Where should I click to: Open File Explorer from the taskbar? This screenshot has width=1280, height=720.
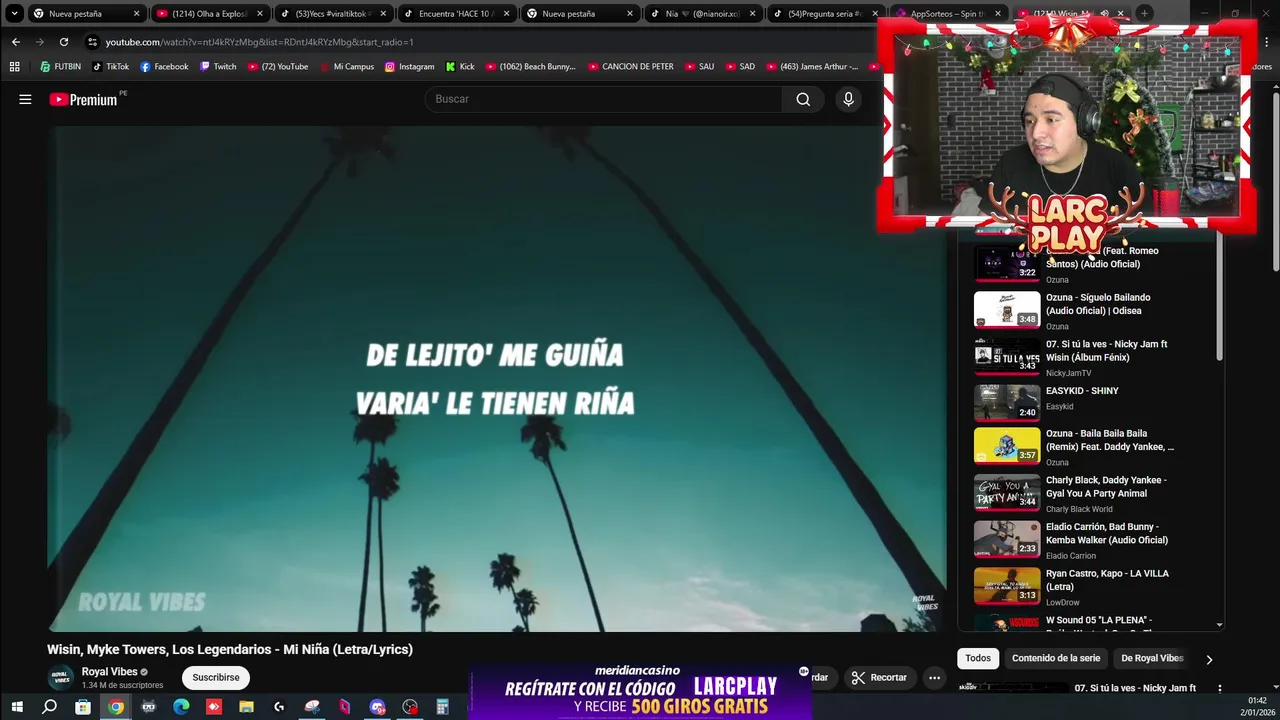coord(246,707)
